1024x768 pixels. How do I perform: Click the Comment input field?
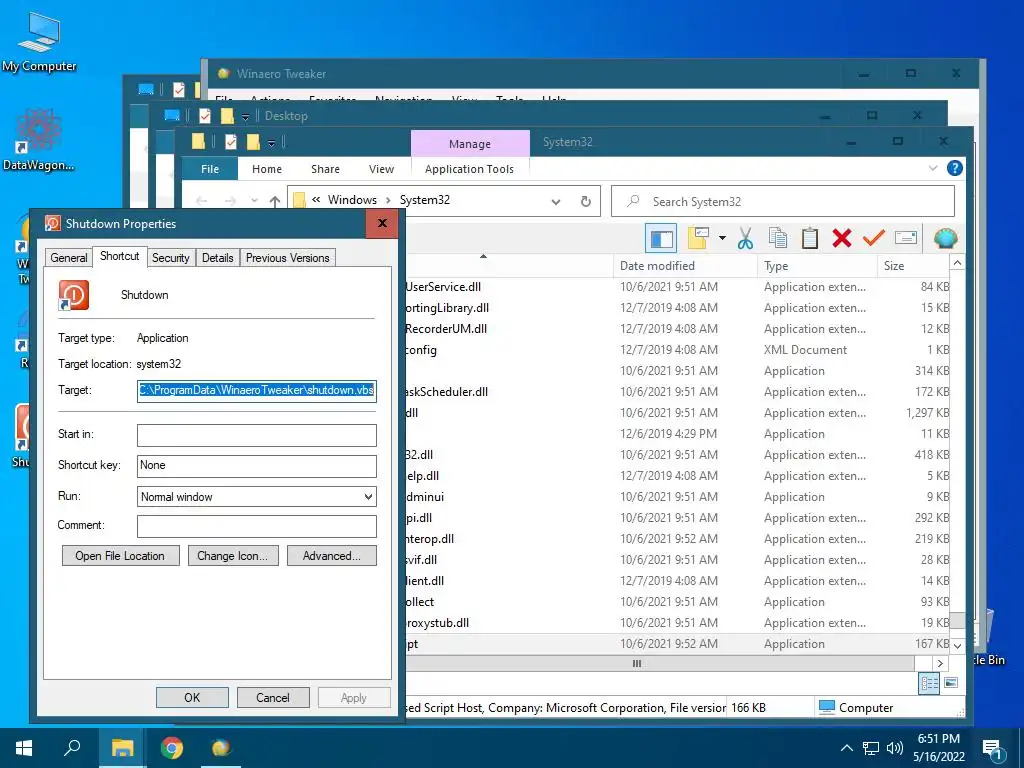[x=257, y=526]
